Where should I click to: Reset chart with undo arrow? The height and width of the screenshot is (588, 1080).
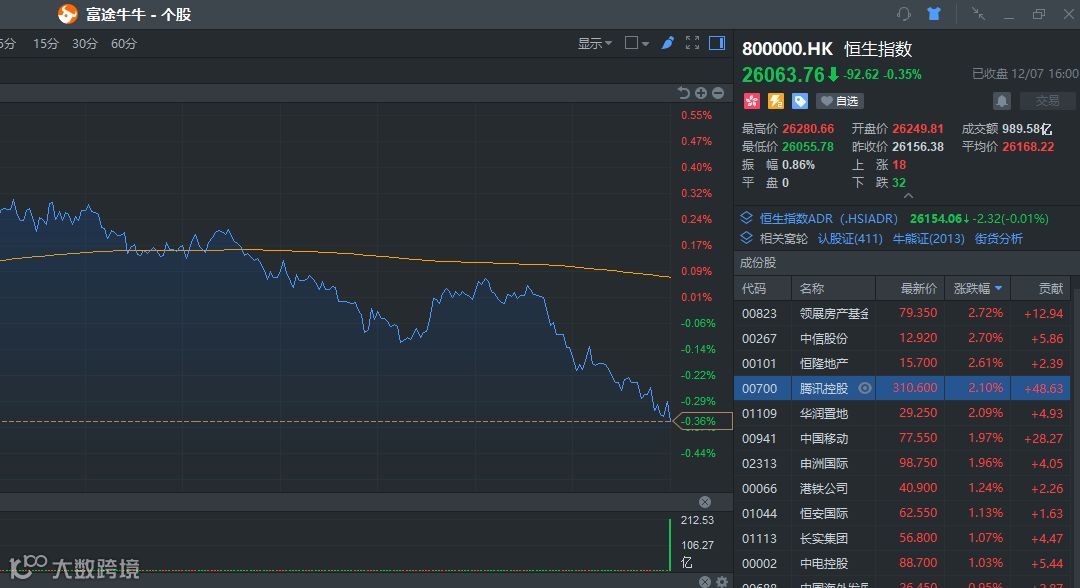point(683,93)
